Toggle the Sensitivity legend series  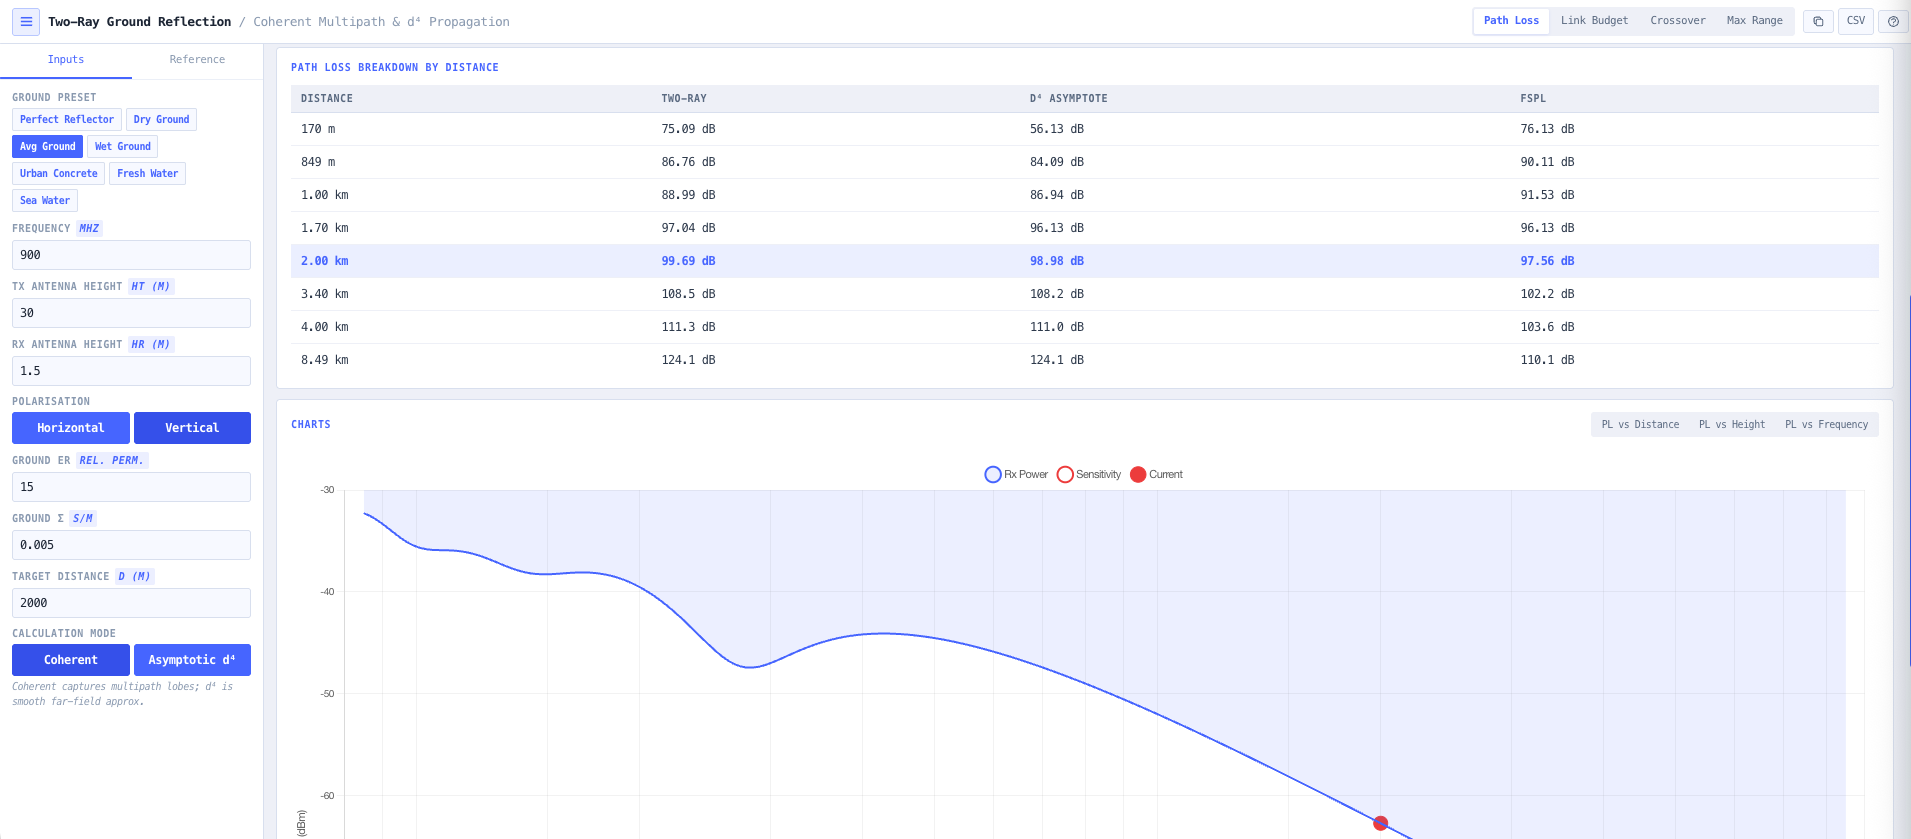pos(1088,474)
